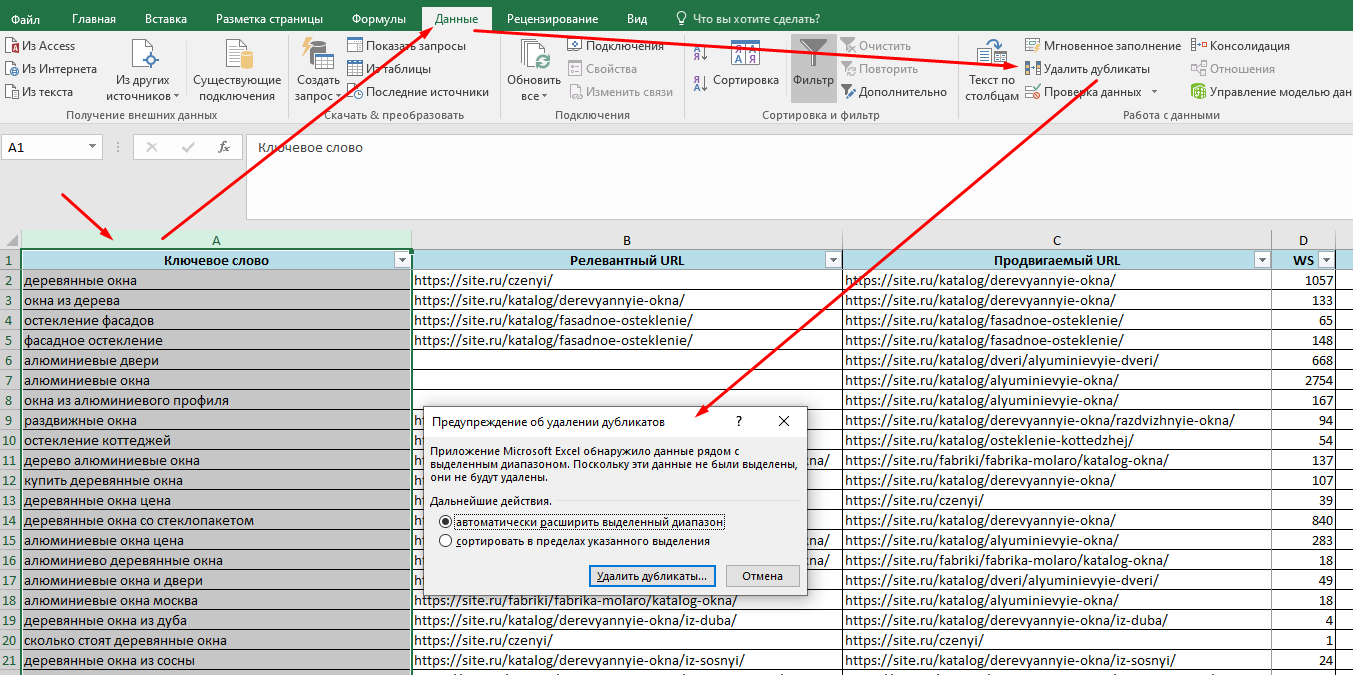Select column B header

[627, 240]
